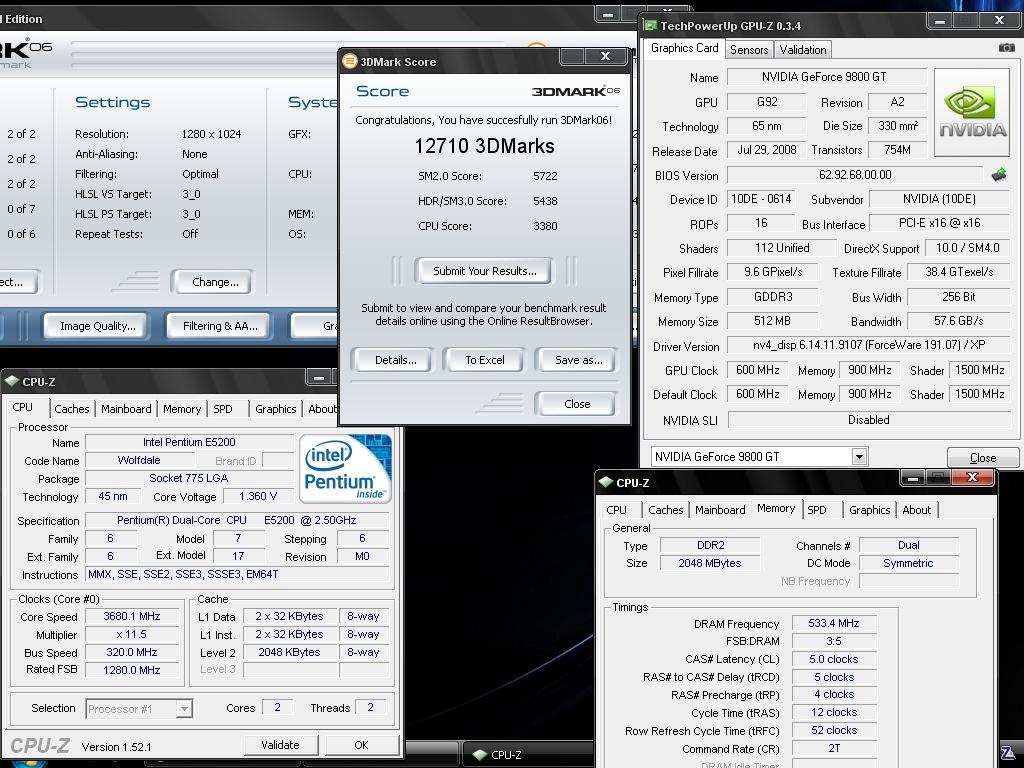Click the CPU name Intel Pentium E5200
This screenshot has height=768, width=1024.
pyautogui.click(x=189, y=442)
